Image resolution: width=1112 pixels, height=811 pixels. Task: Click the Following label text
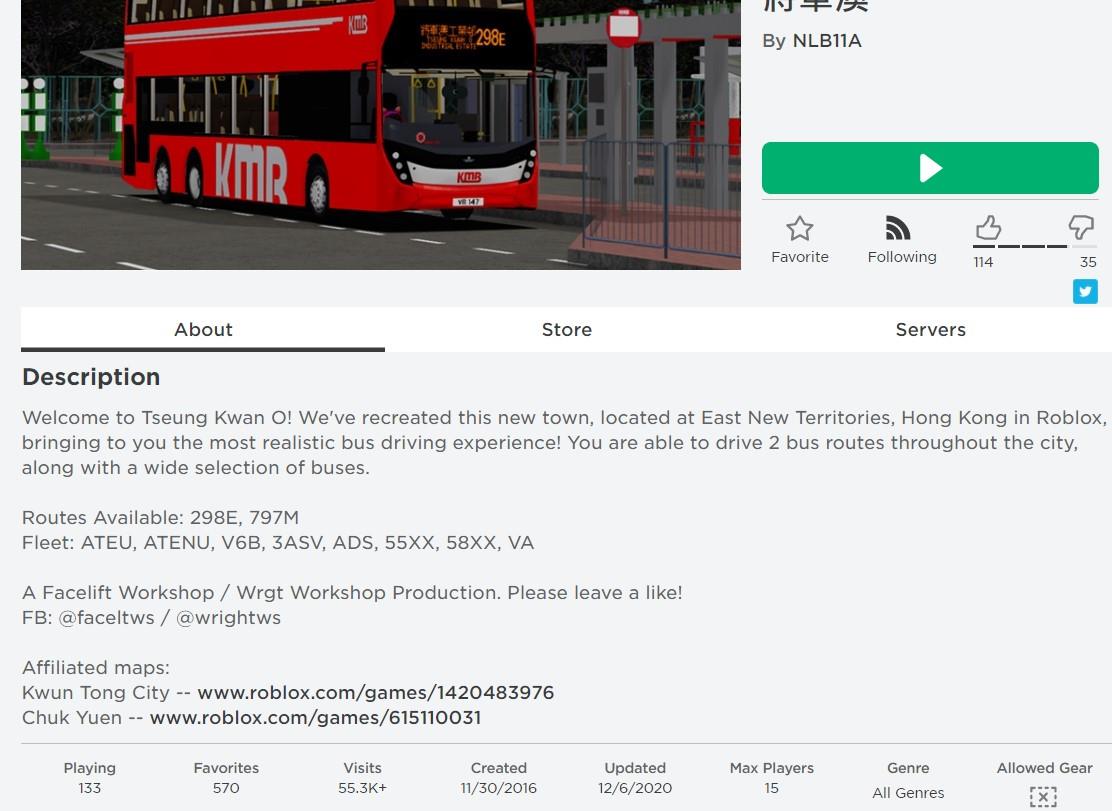[902, 257]
